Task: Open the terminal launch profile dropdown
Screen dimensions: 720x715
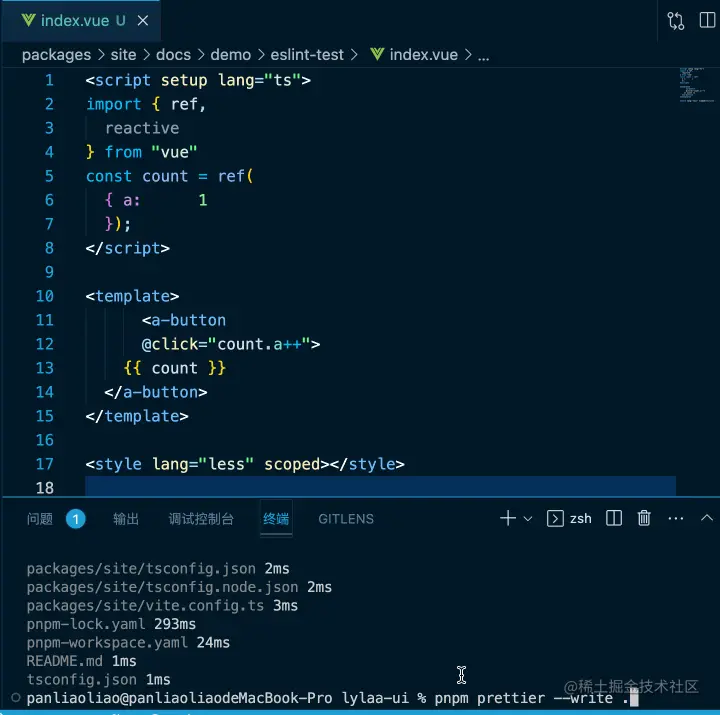Action: (x=528, y=519)
